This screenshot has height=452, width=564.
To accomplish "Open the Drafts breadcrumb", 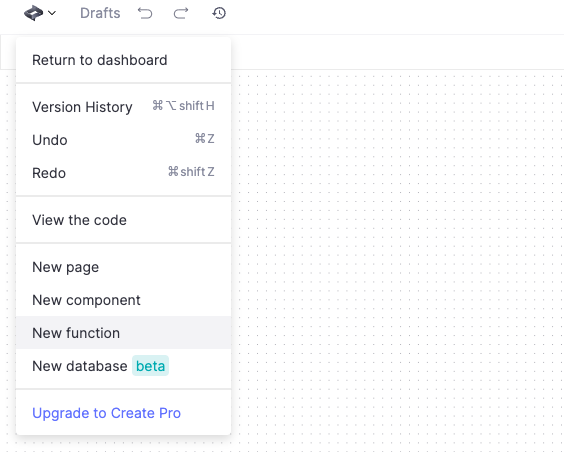I will [x=100, y=13].
